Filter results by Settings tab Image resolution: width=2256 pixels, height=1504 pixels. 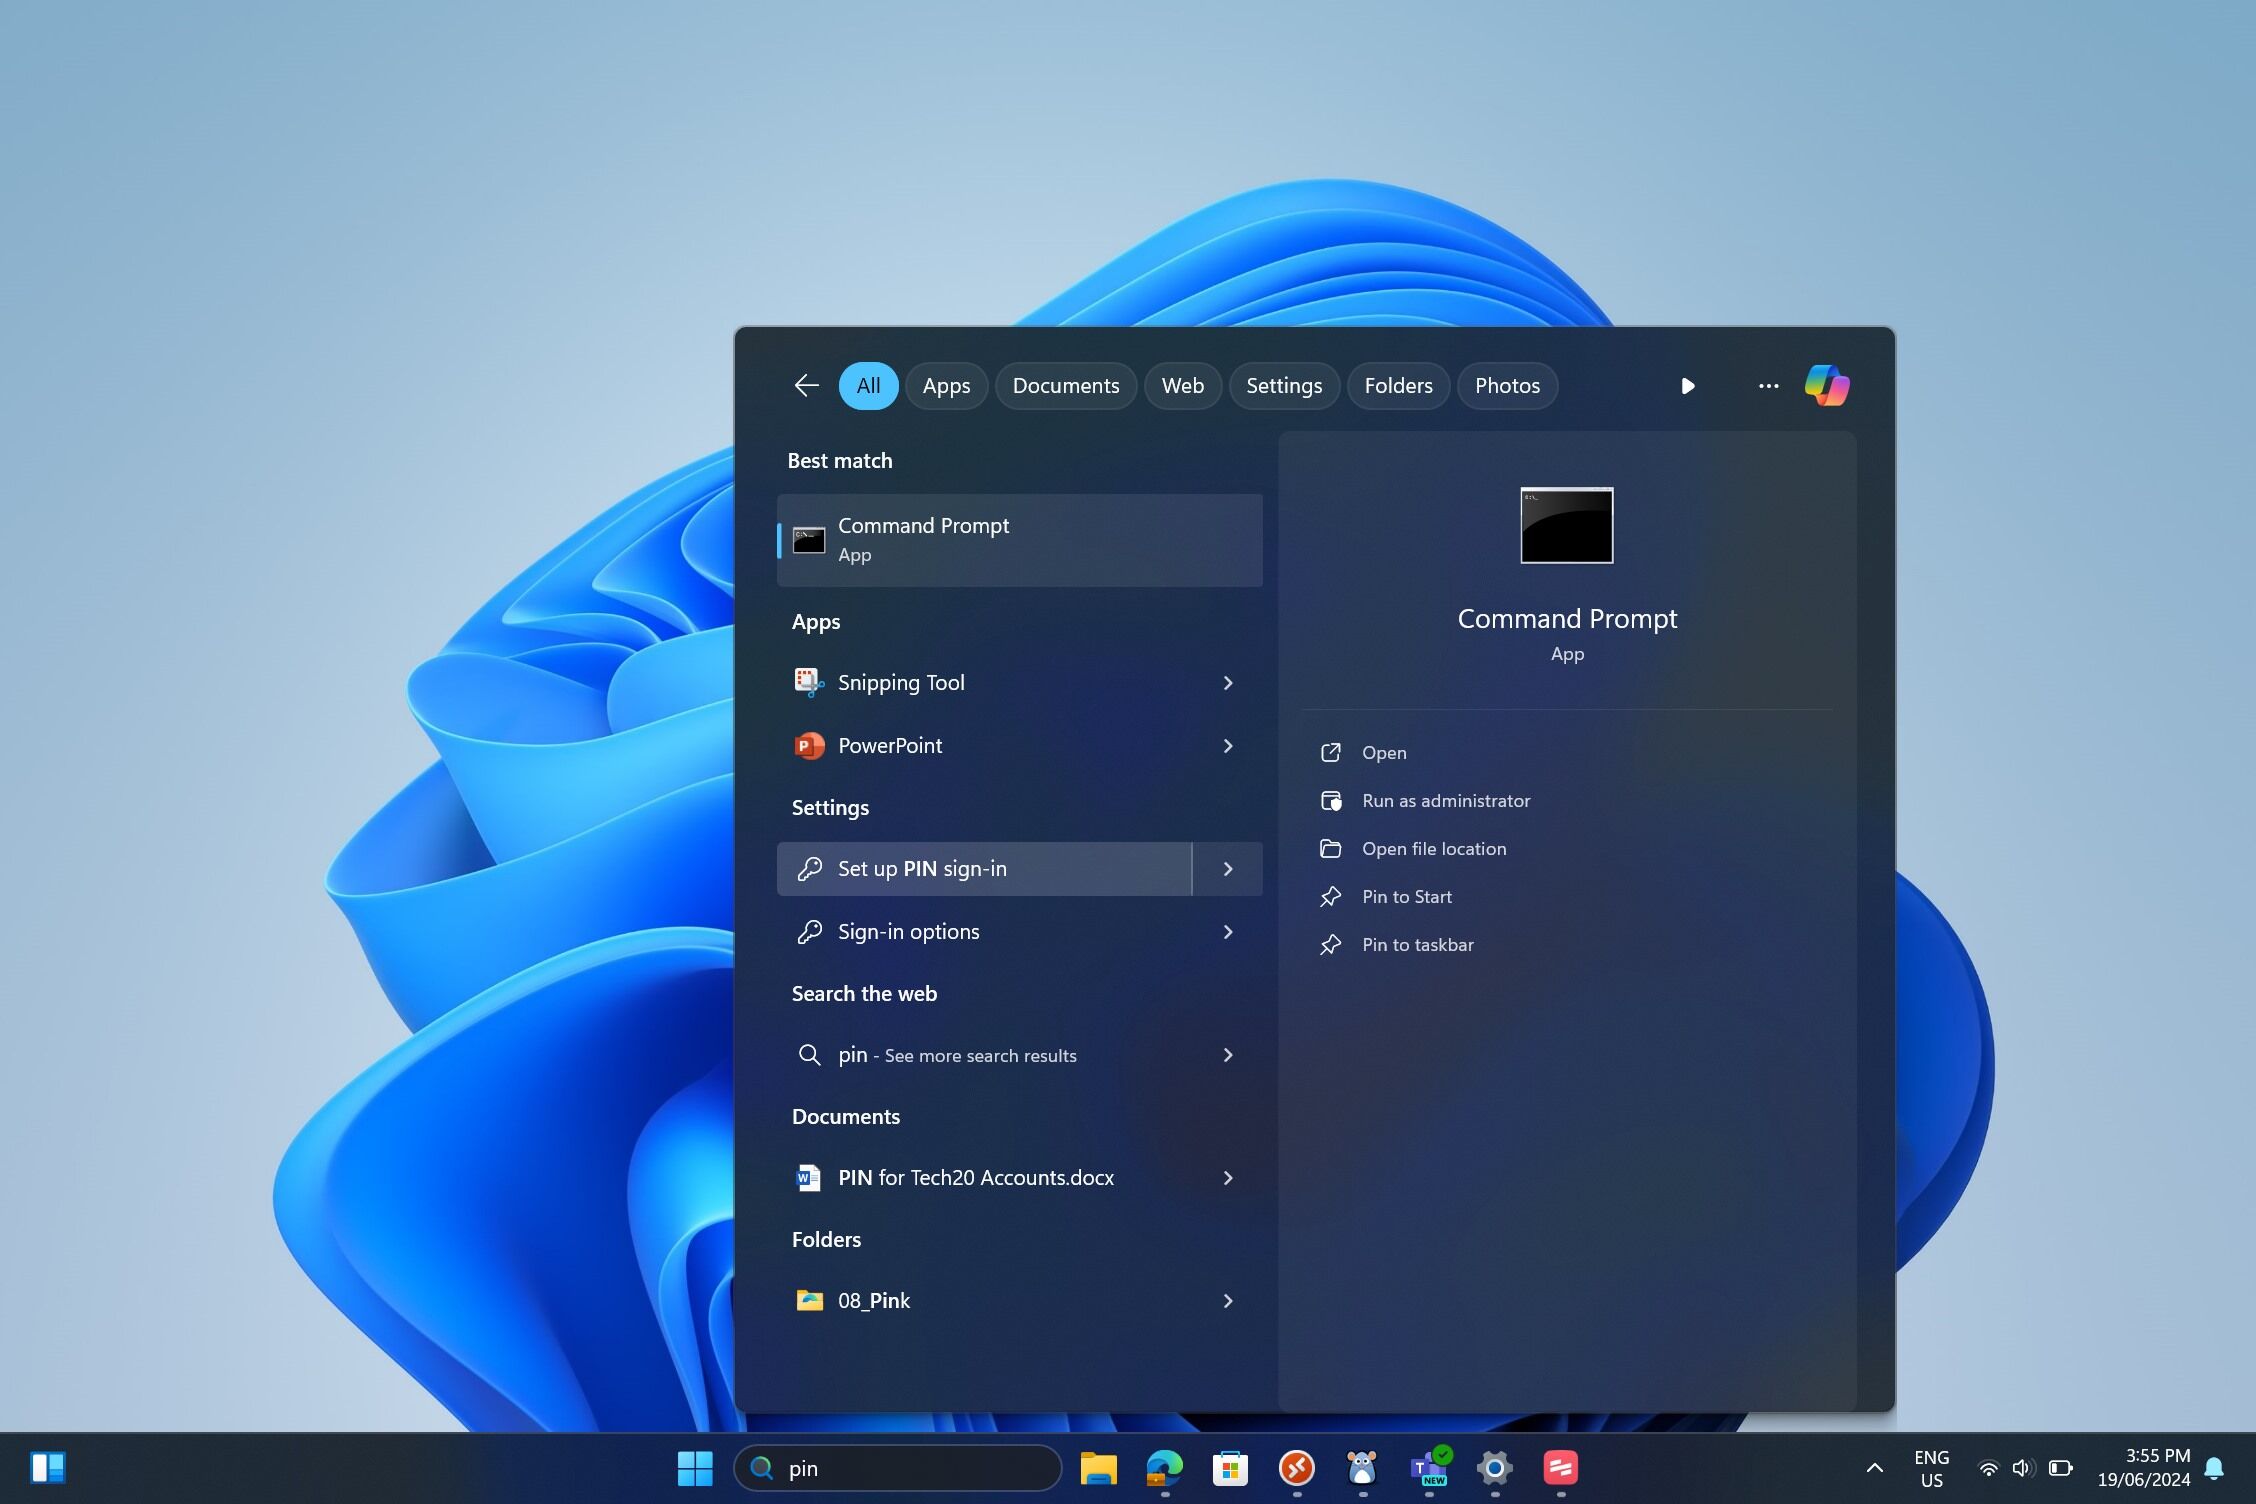[x=1283, y=386]
